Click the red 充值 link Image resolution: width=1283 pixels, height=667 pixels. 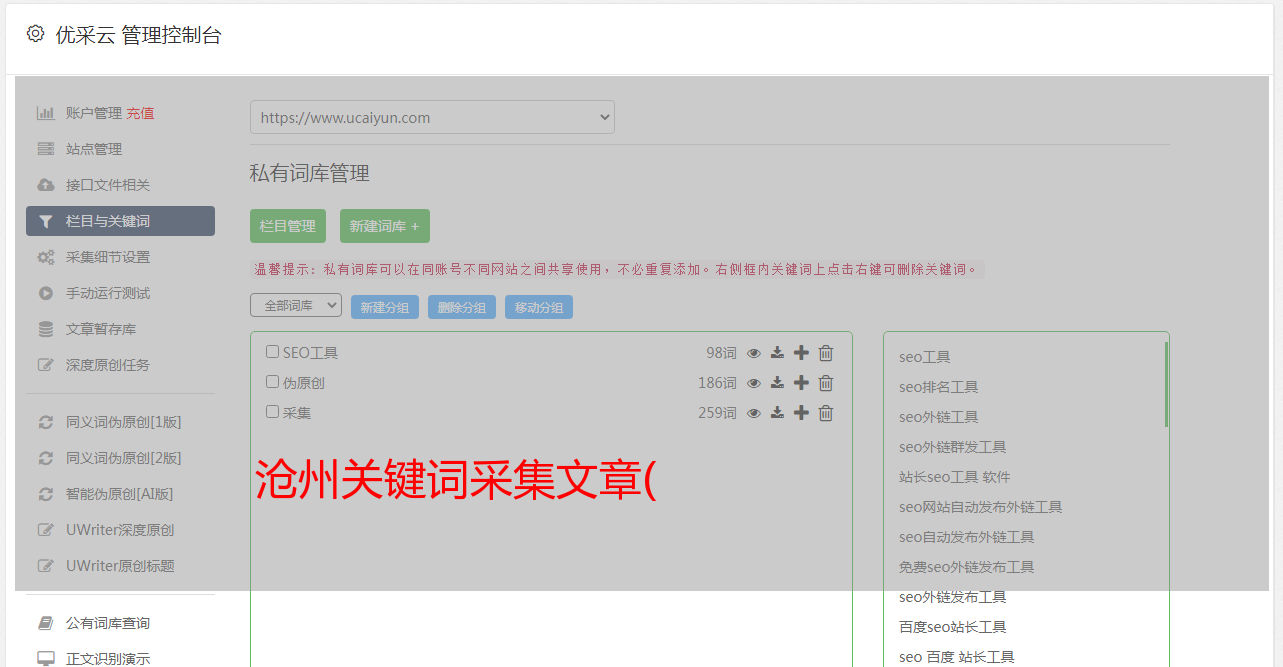tap(140, 113)
